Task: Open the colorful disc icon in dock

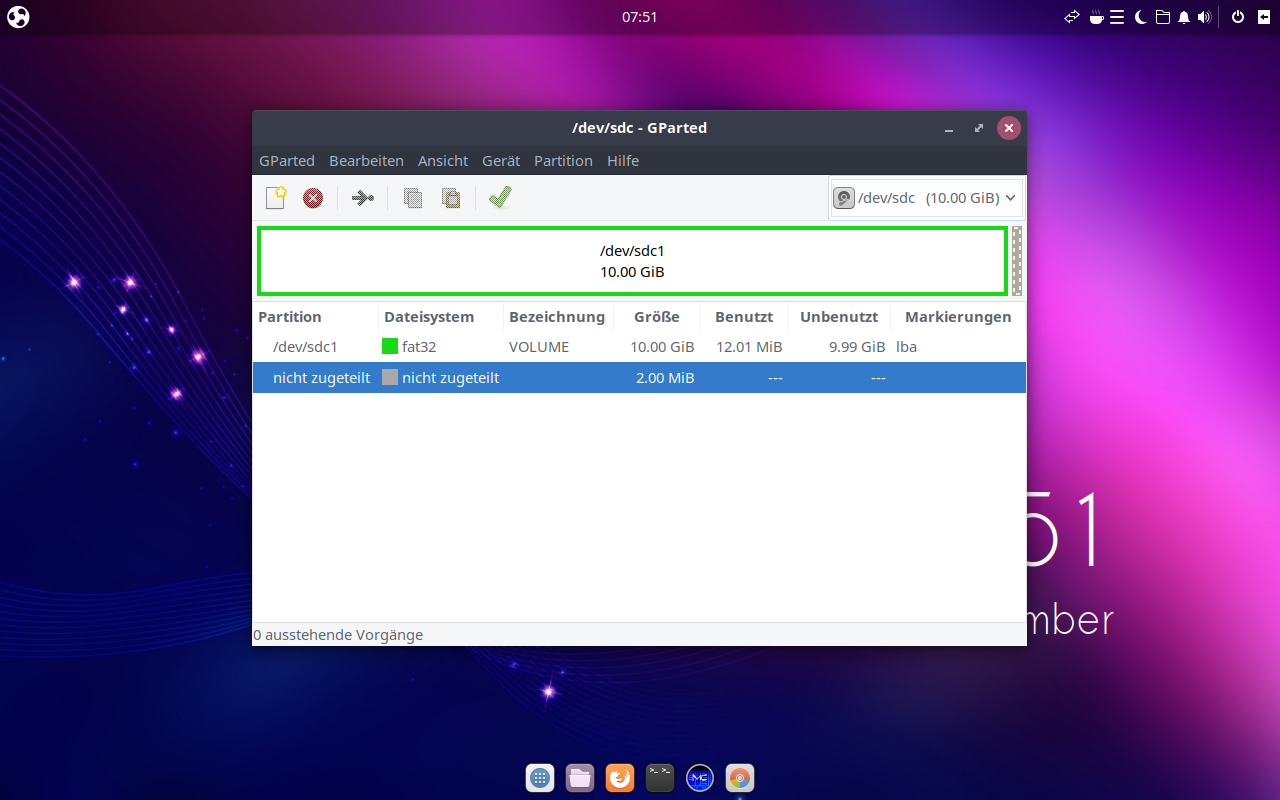Action: (740, 777)
